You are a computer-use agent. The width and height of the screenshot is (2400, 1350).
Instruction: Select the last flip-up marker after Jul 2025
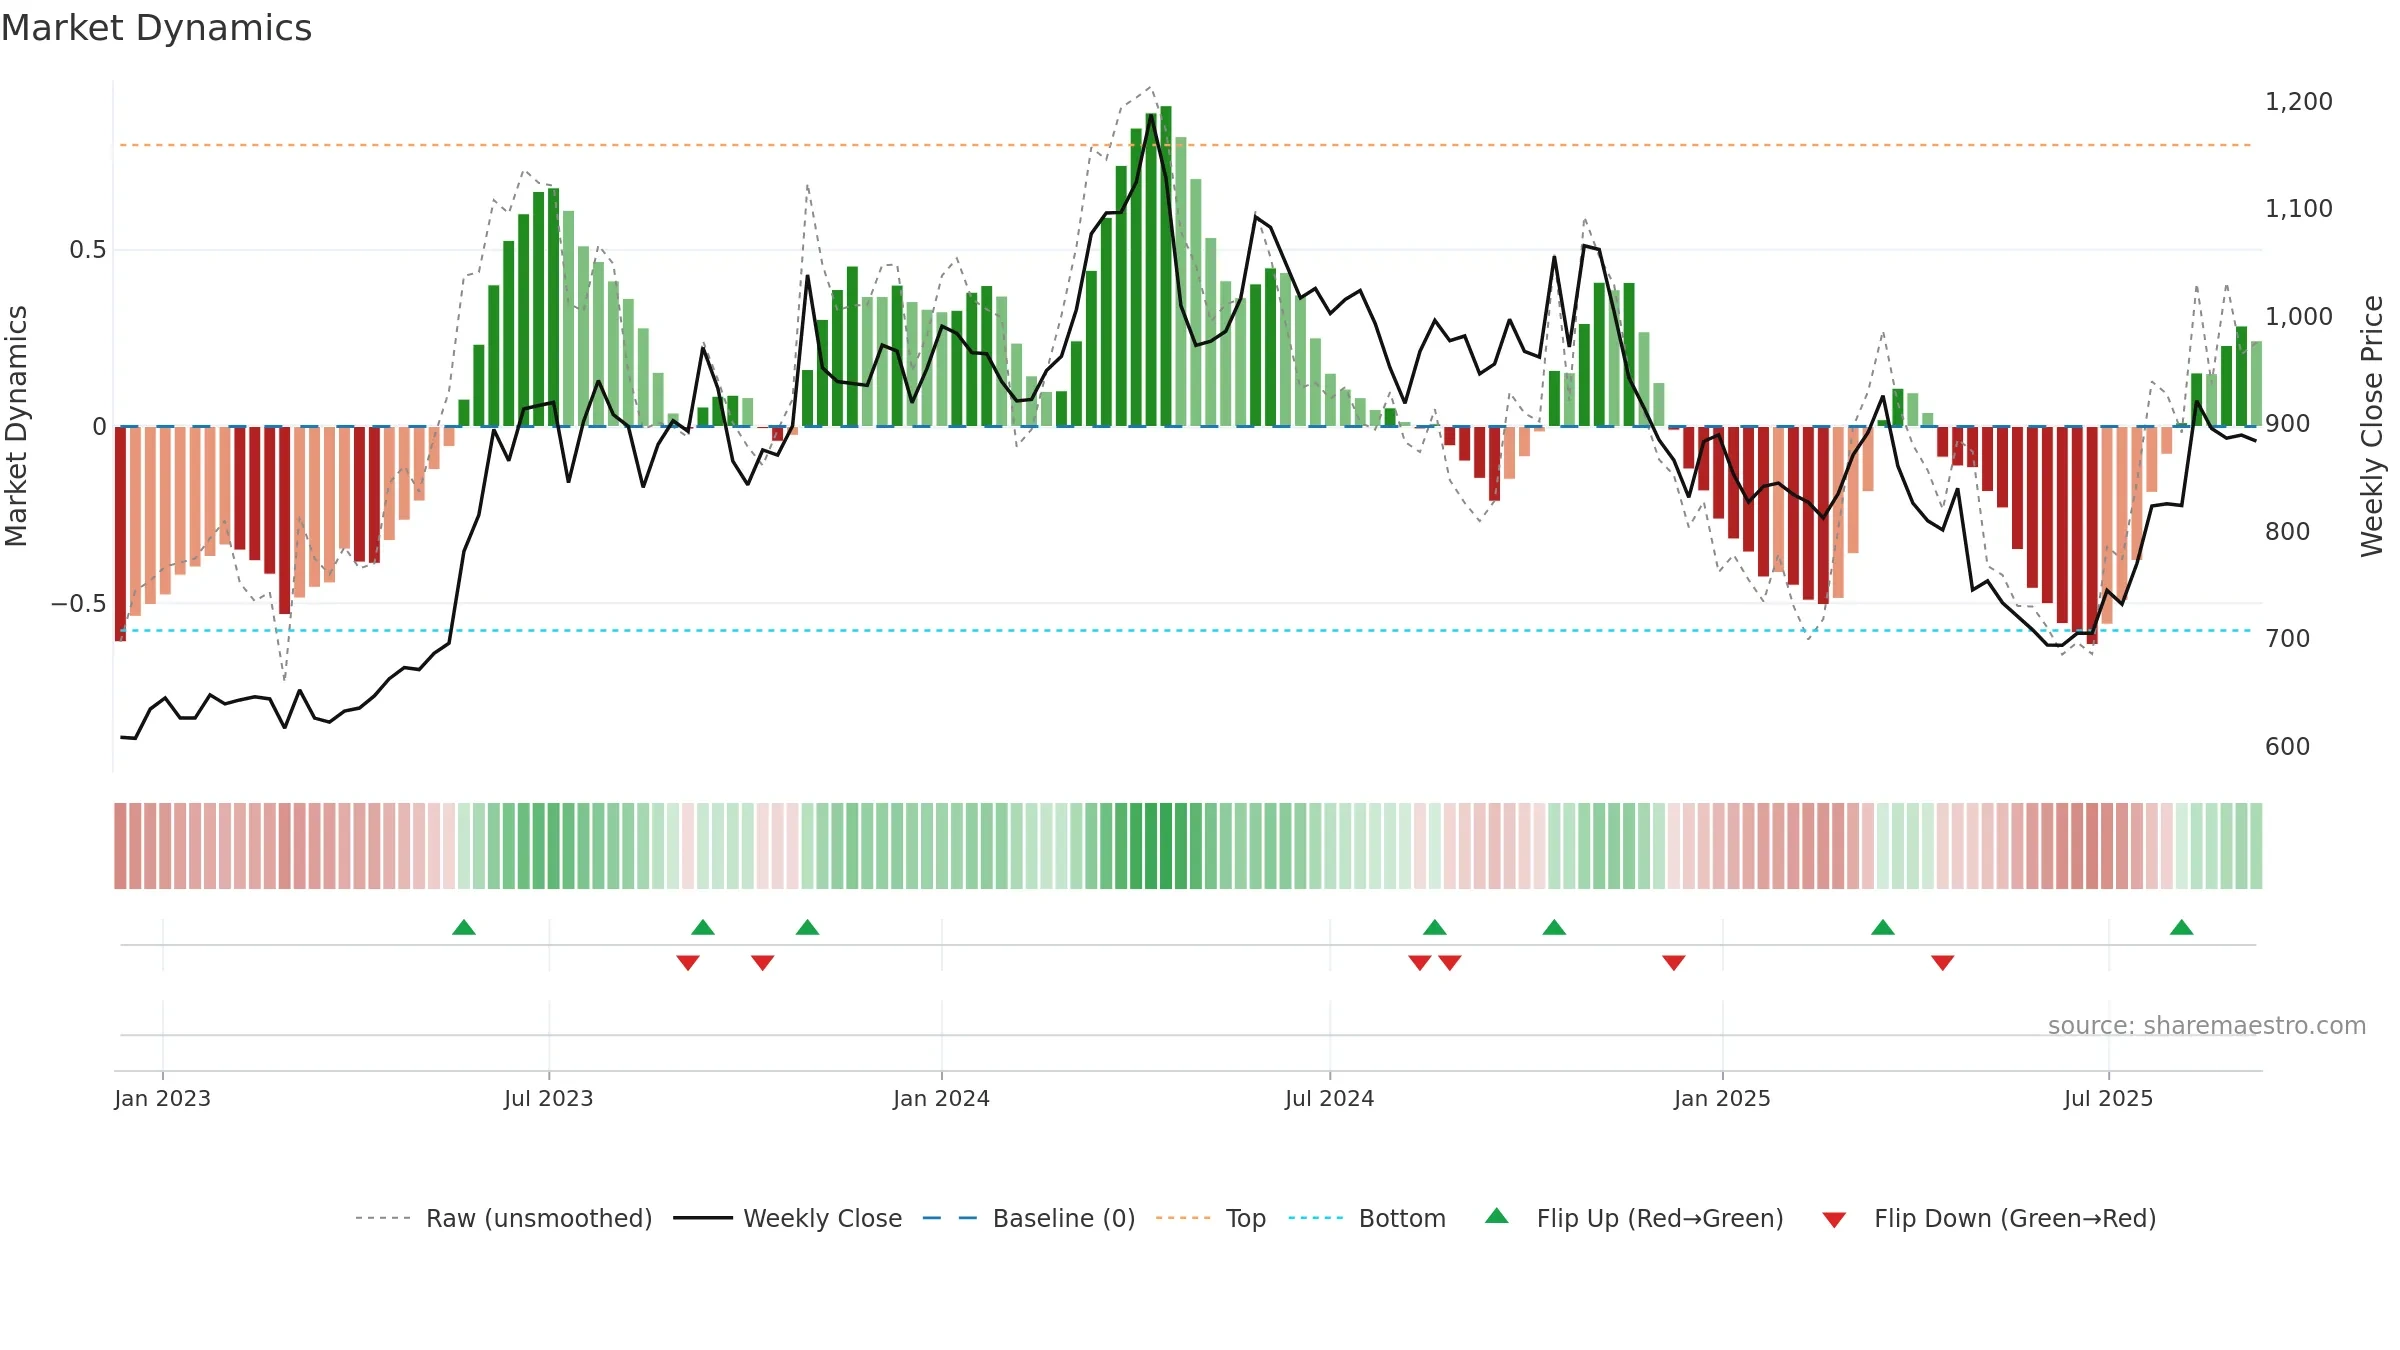(2182, 927)
